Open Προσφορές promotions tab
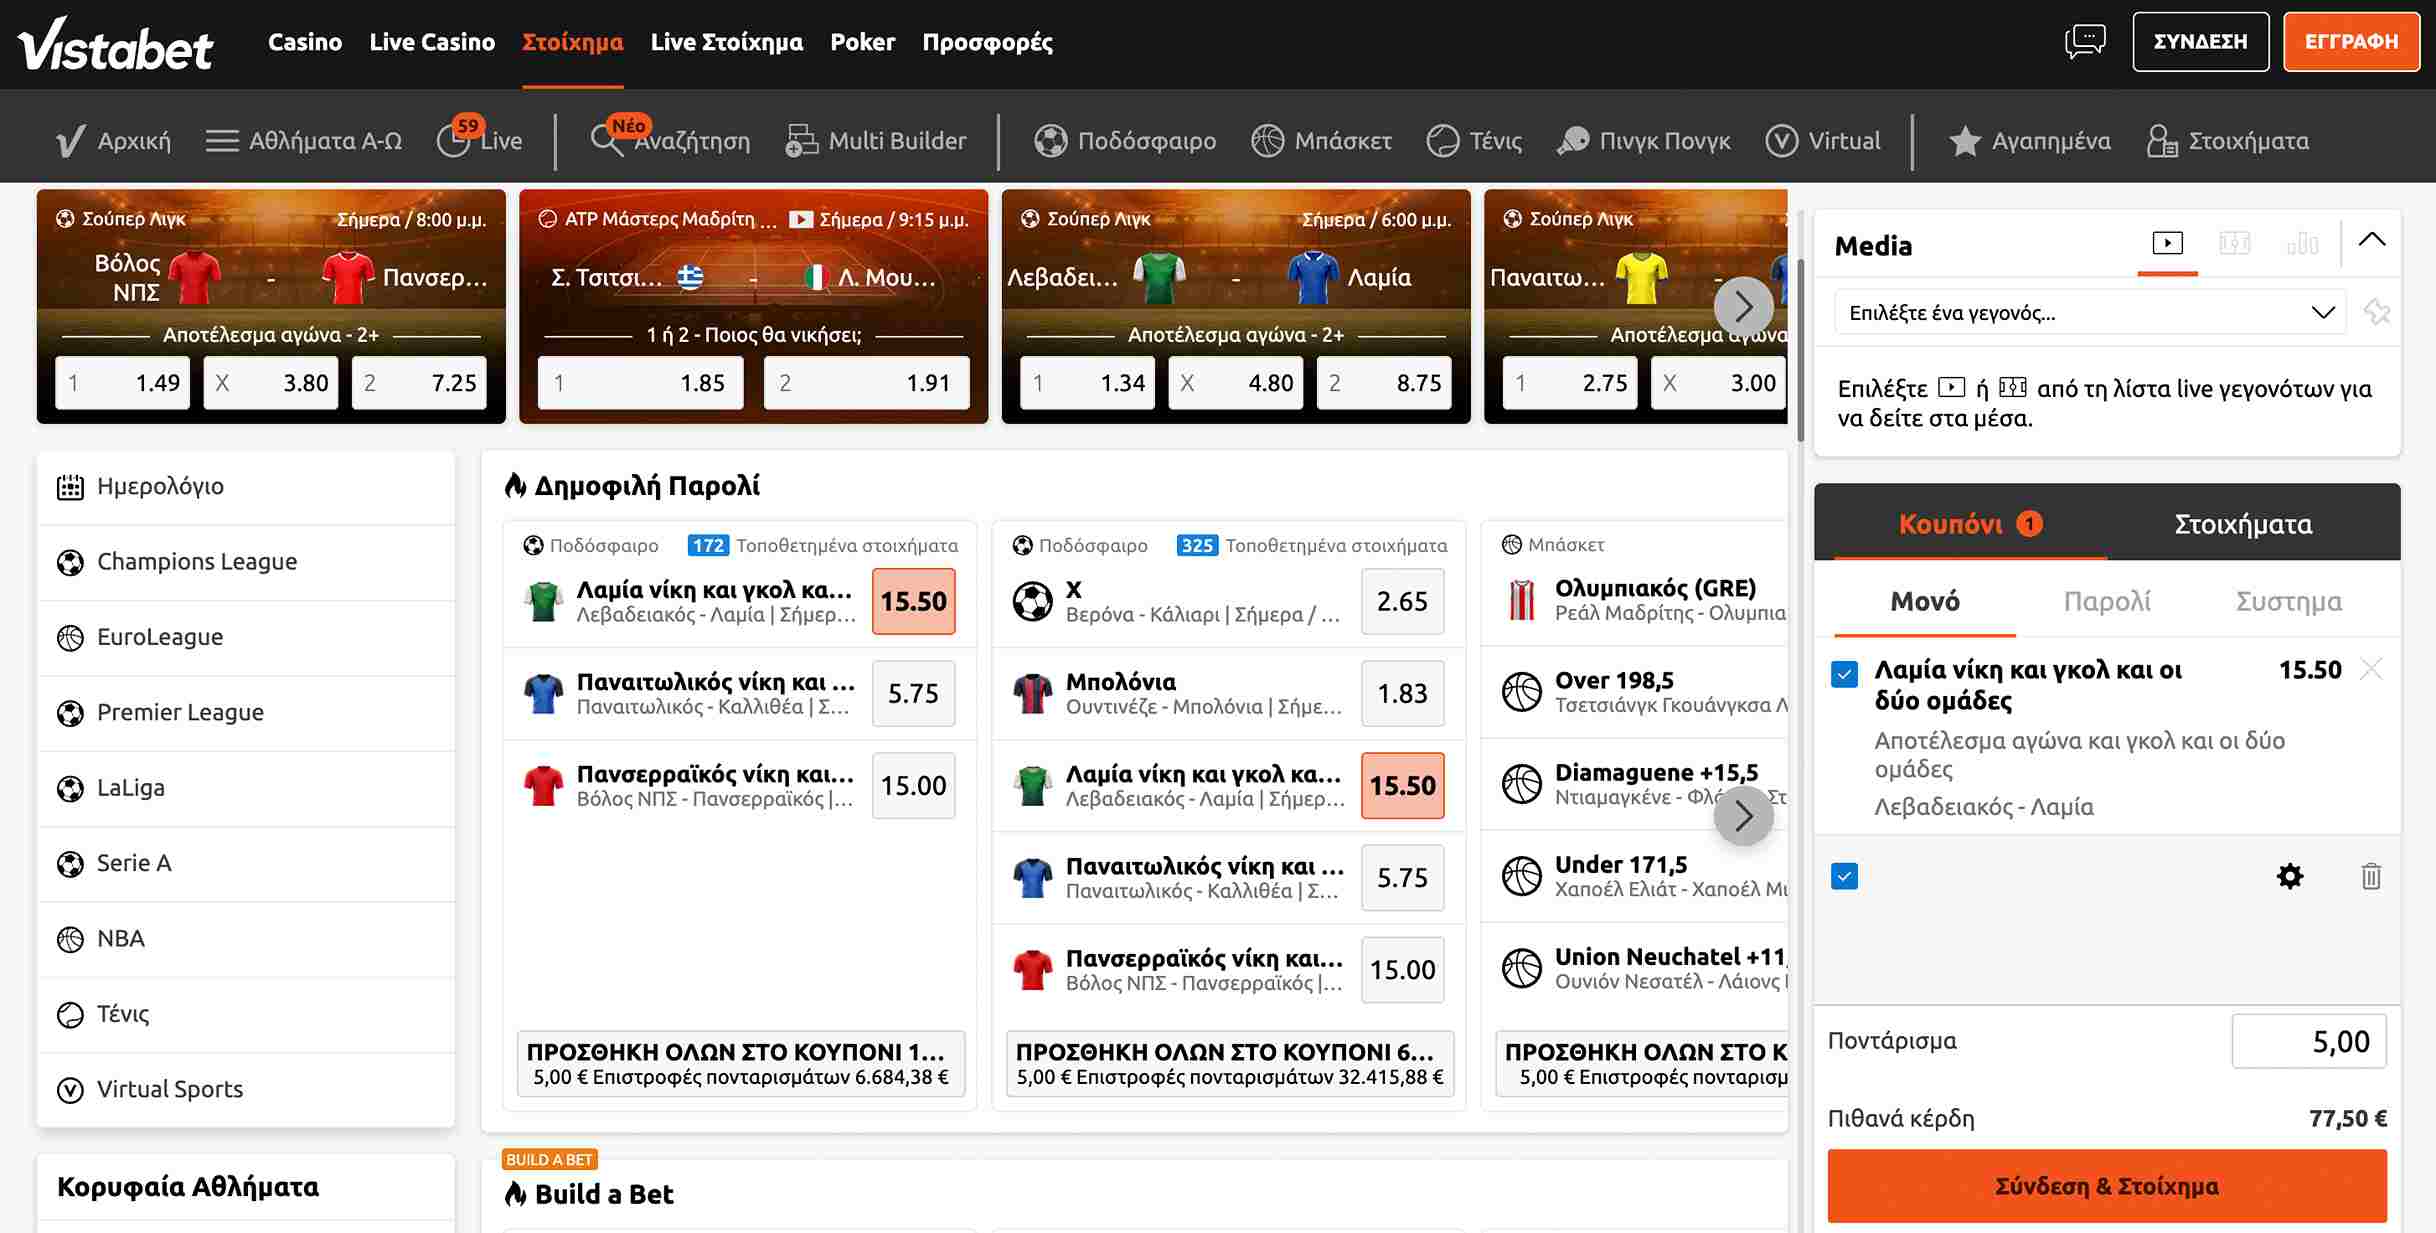The height and width of the screenshot is (1233, 2436). (987, 42)
